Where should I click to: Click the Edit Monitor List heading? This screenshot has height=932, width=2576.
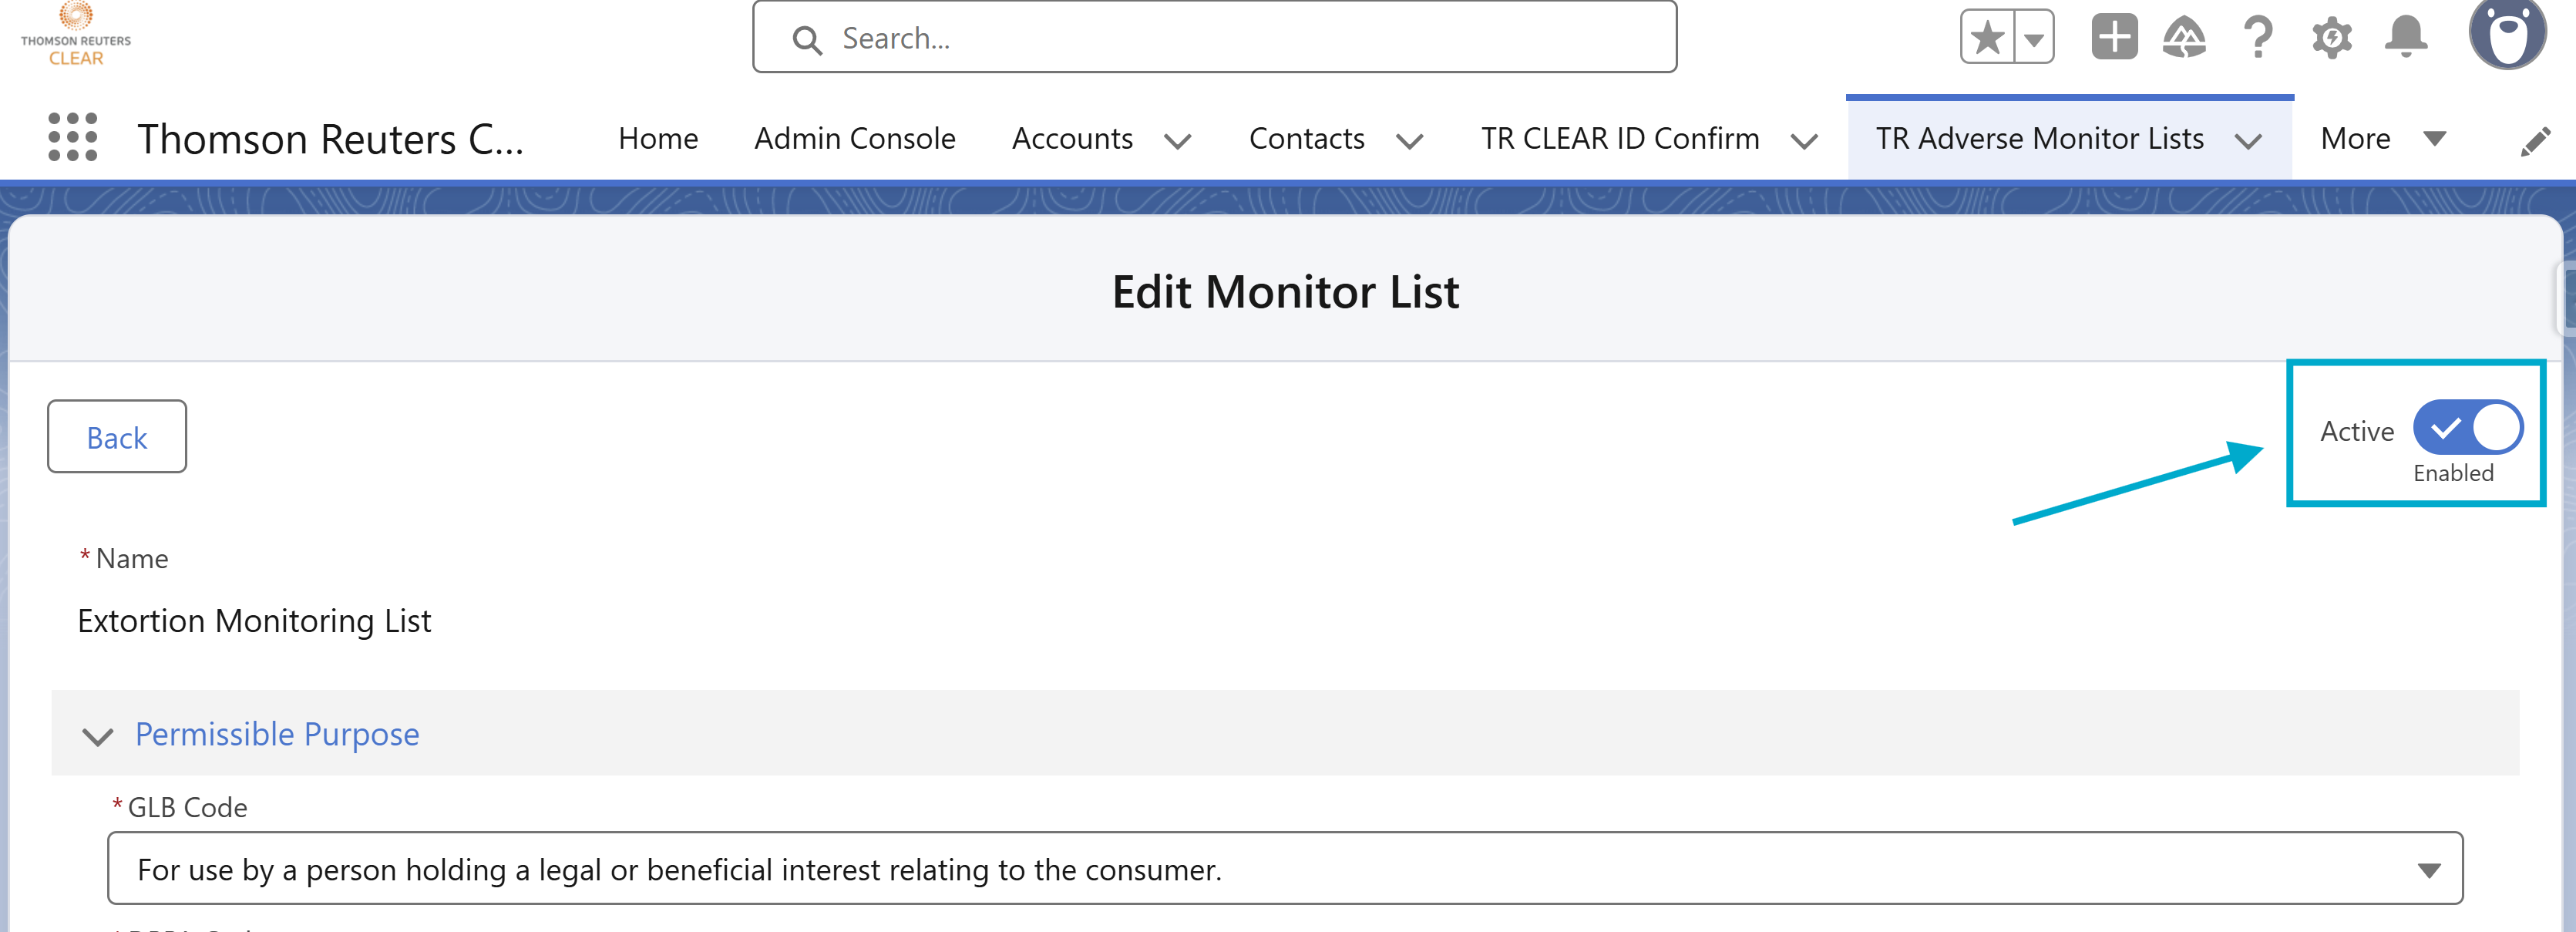pos(1285,292)
